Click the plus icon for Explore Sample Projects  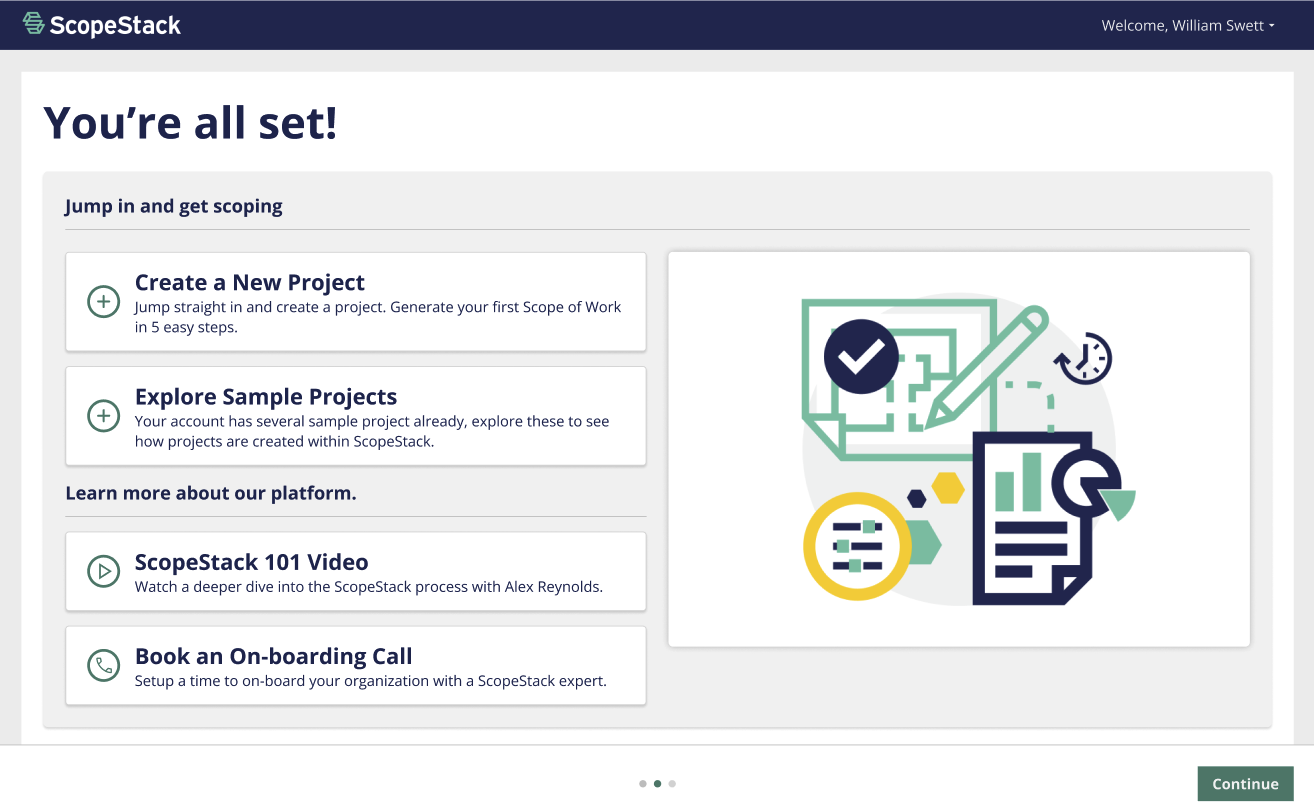coord(104,416)
